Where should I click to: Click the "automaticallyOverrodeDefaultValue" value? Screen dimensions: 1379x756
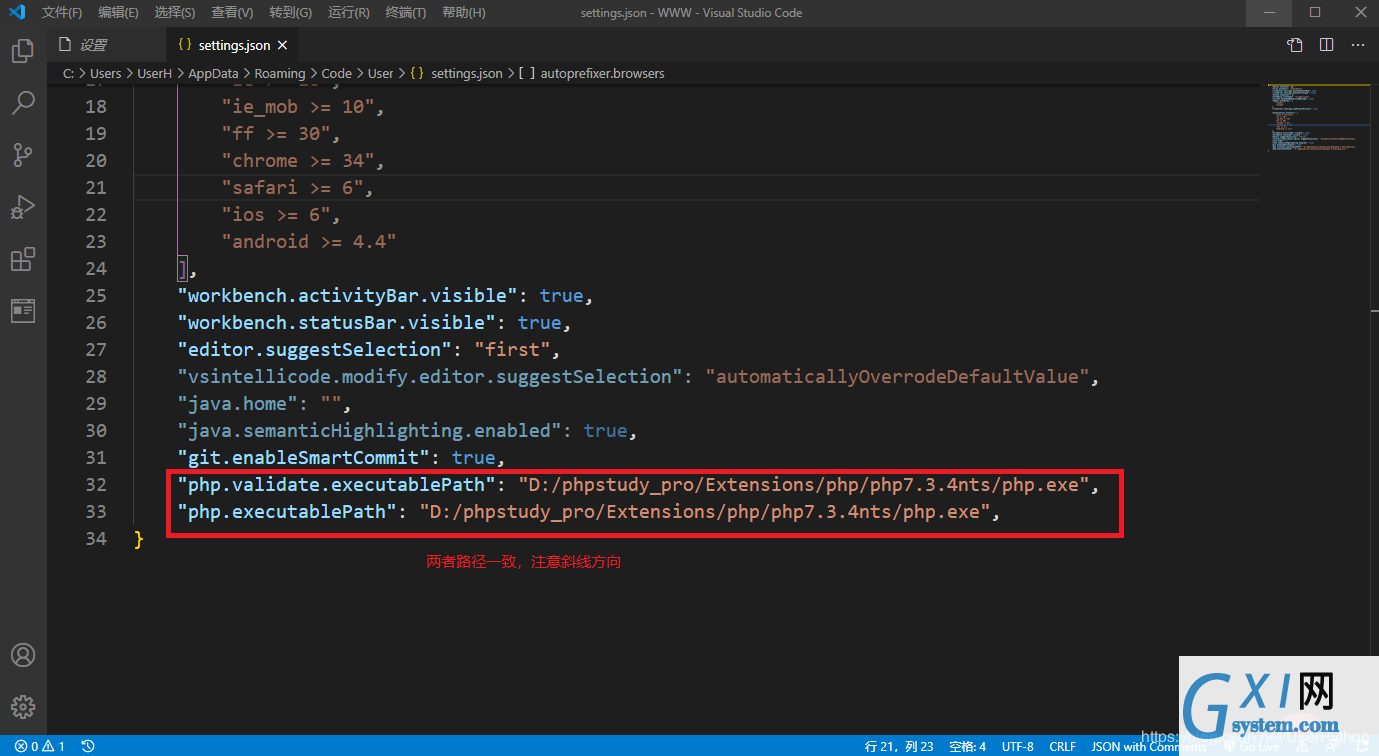[x=897, y=377]
